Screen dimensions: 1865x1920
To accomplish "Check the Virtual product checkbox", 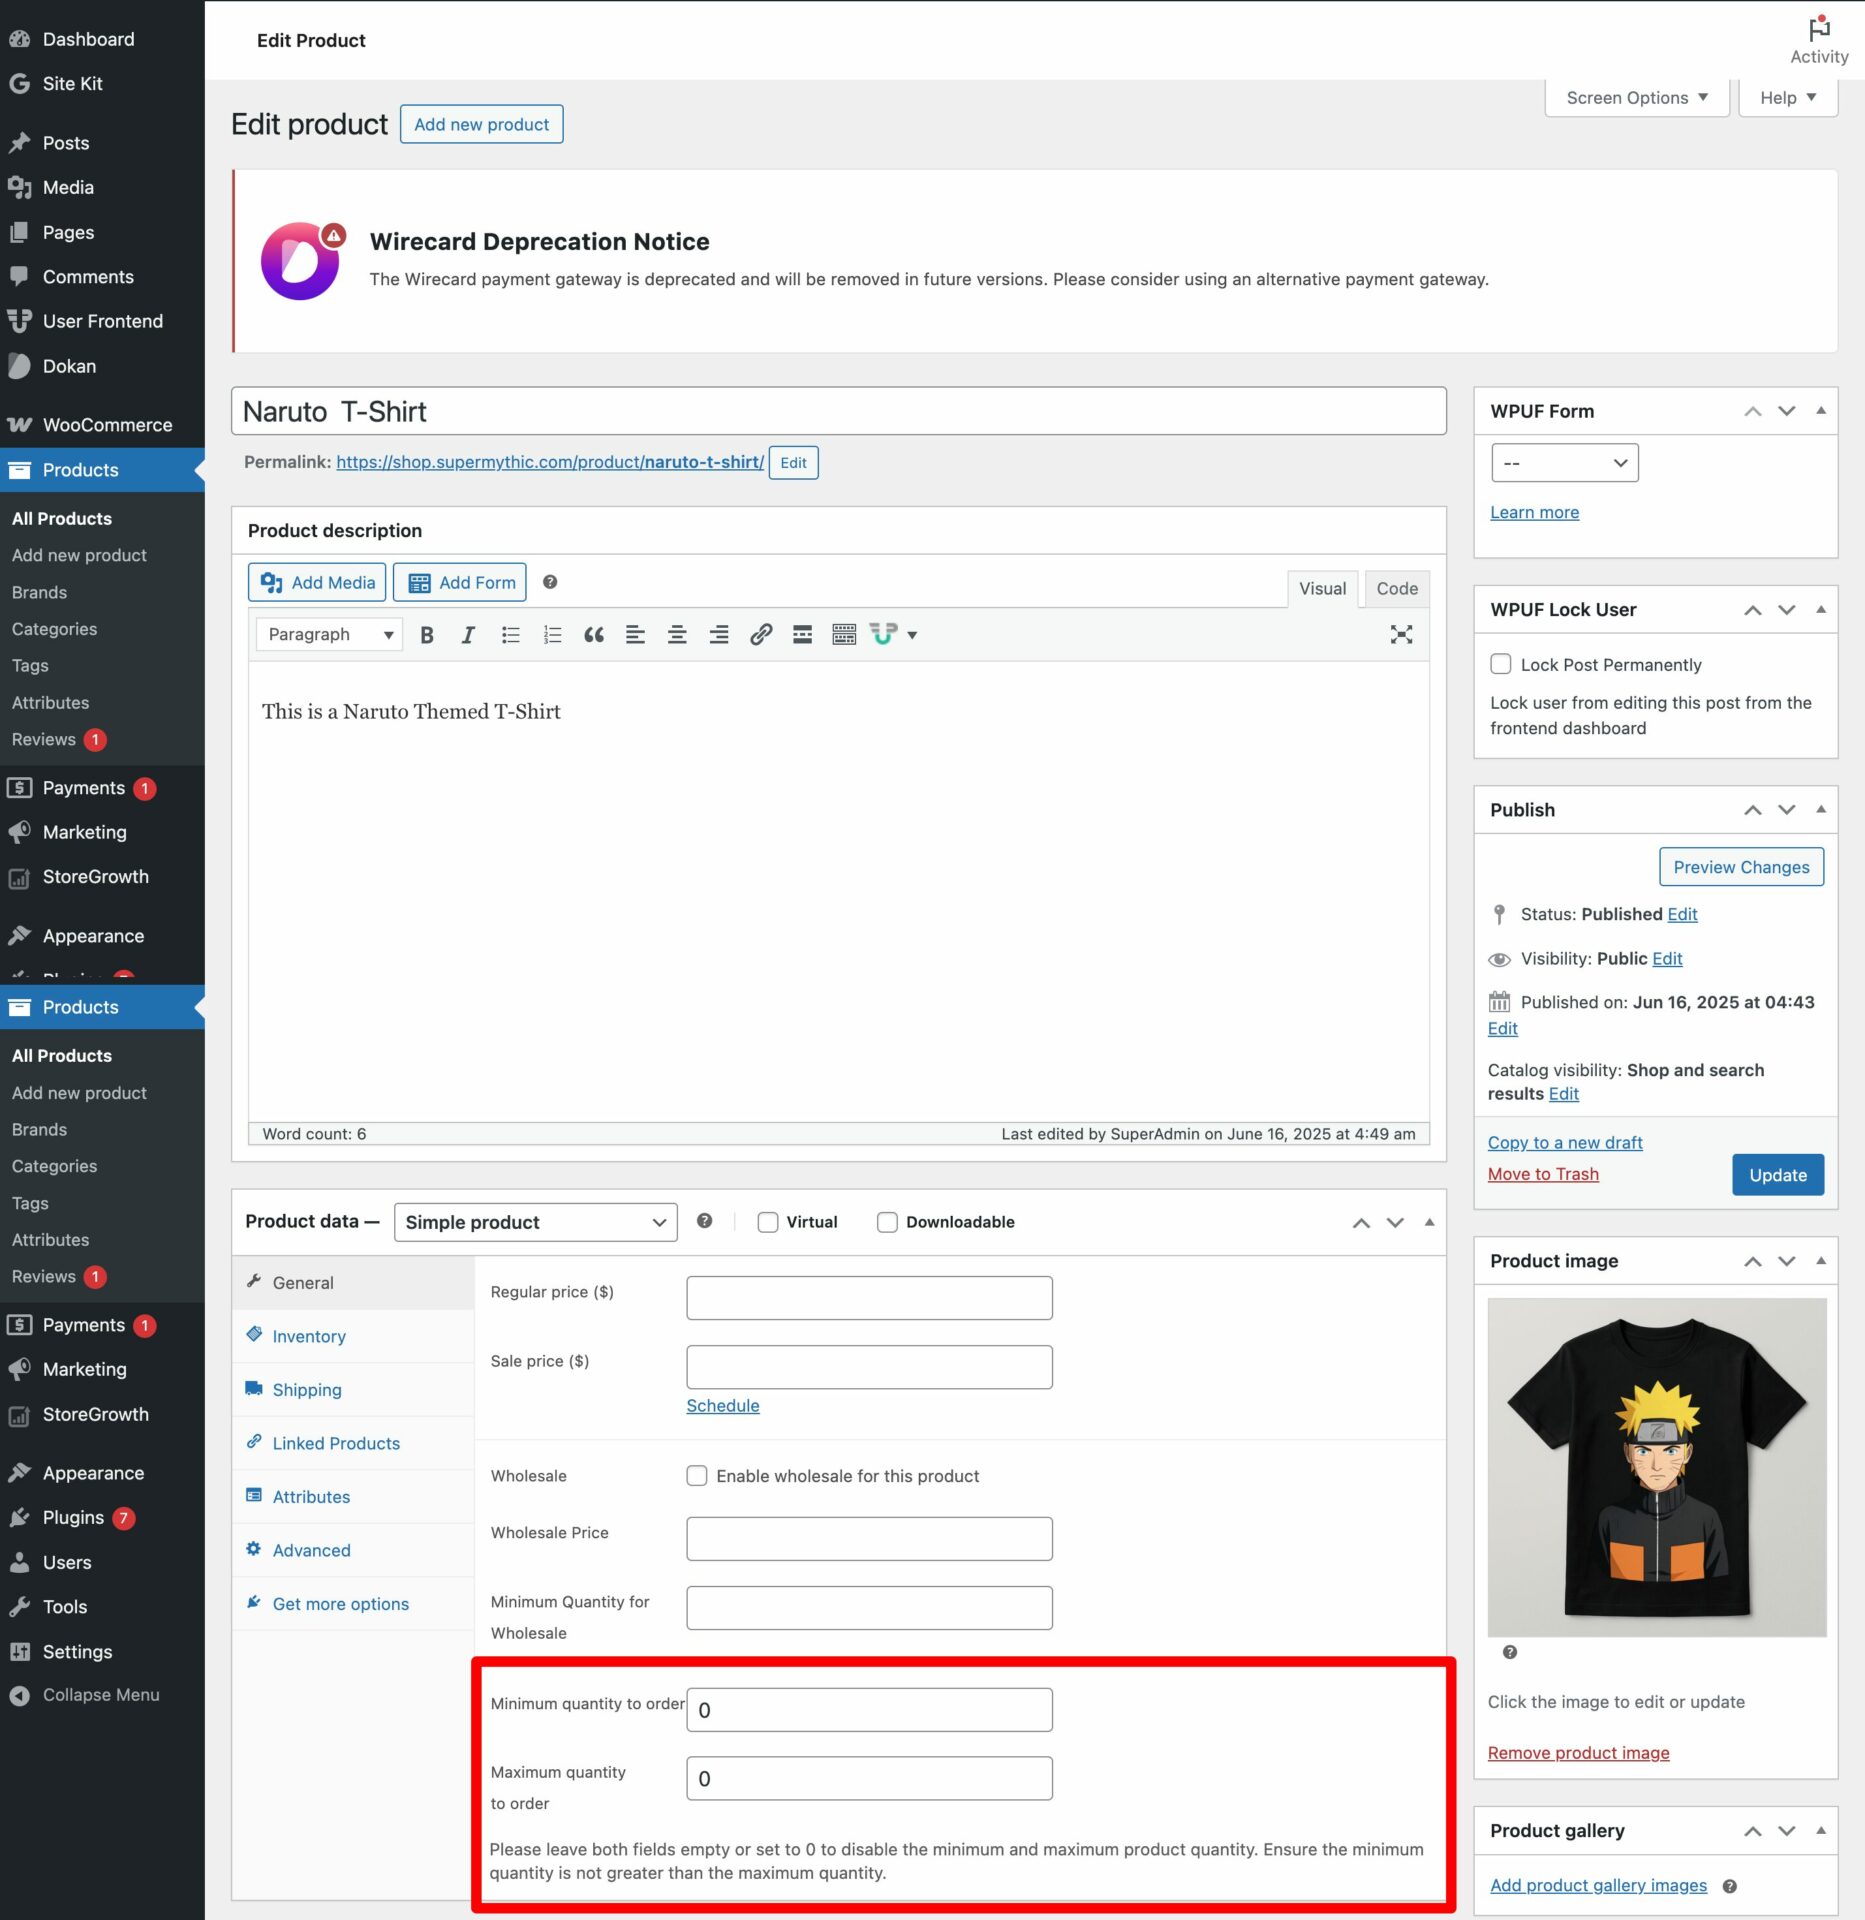I will pos(768,1222).
